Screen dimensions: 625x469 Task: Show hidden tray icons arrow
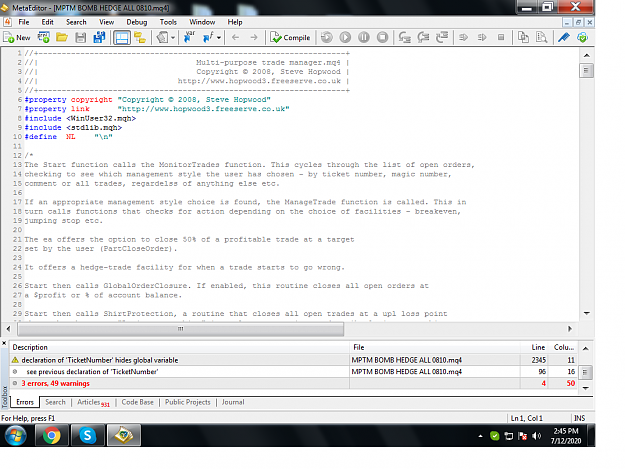[480, 436]
